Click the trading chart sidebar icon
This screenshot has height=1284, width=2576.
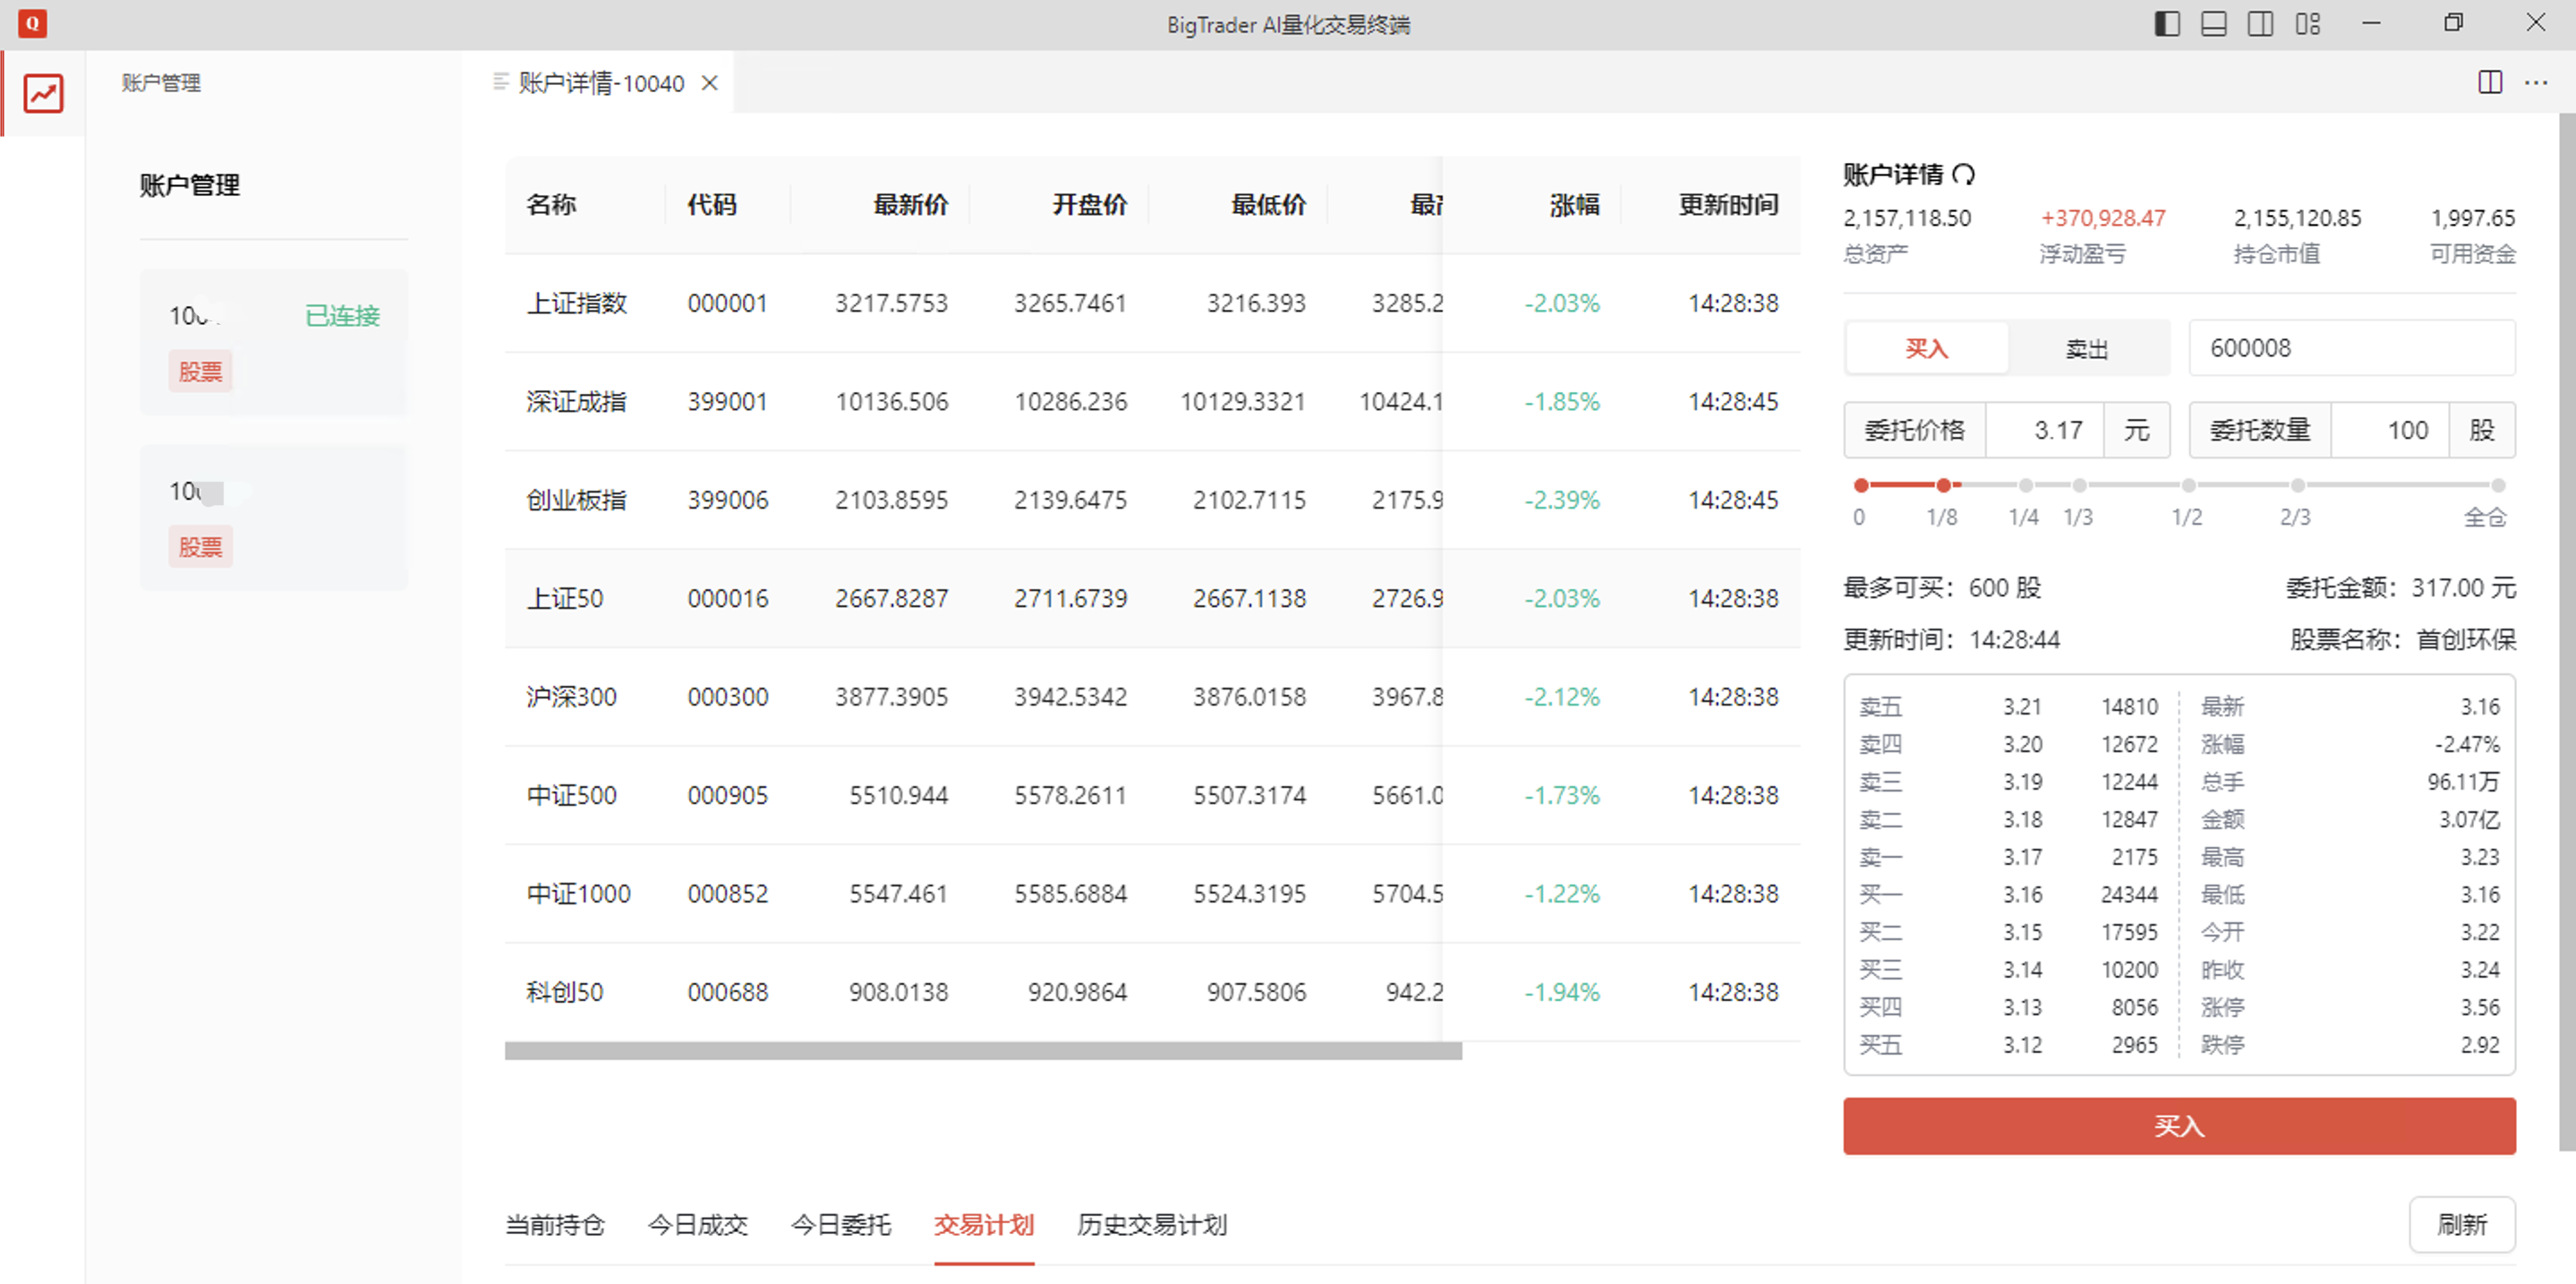coord(43,93)
